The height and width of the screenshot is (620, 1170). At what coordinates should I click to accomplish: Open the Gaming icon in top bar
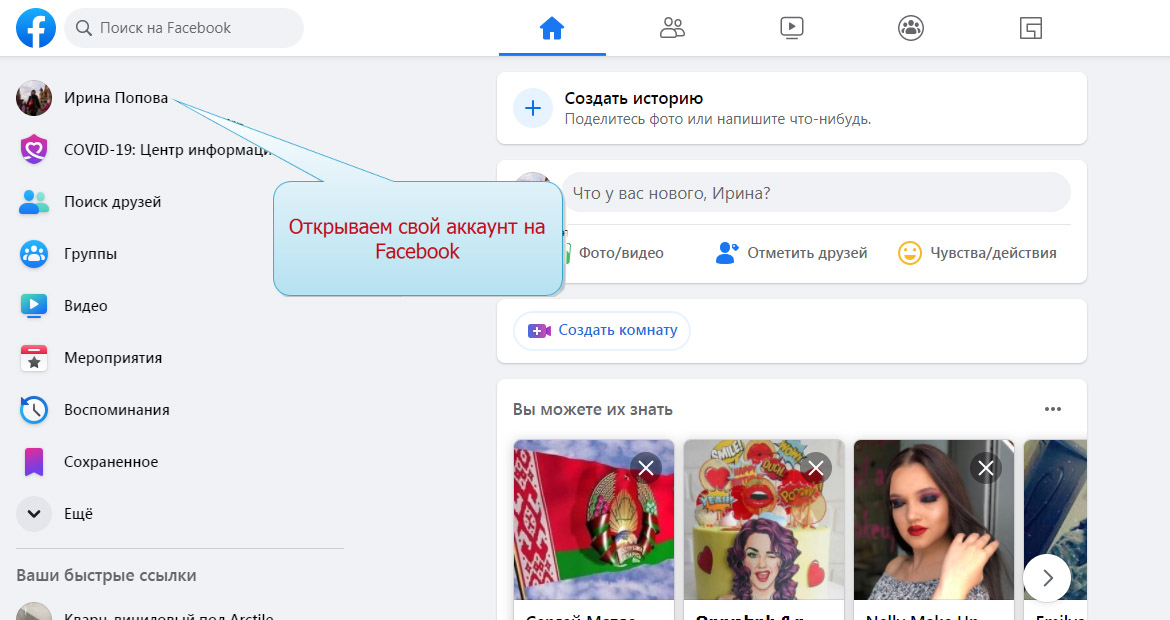(x=1030, y=28)
